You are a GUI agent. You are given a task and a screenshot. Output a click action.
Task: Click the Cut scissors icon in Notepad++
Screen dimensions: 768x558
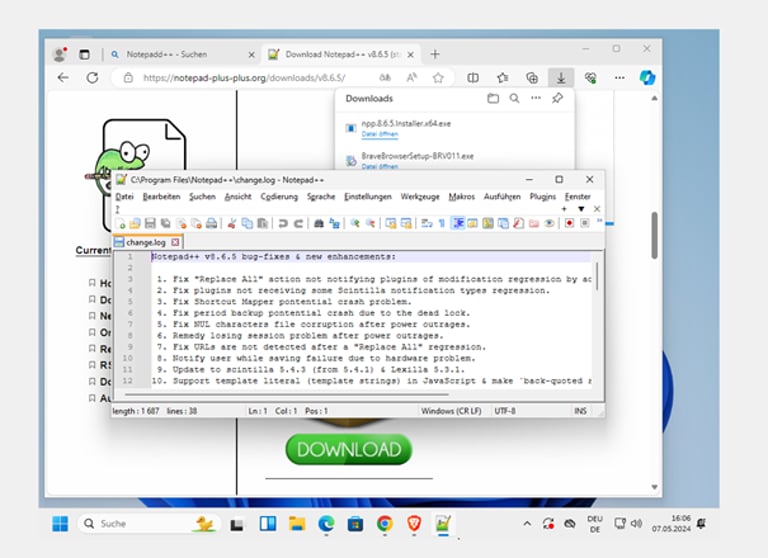232,224
